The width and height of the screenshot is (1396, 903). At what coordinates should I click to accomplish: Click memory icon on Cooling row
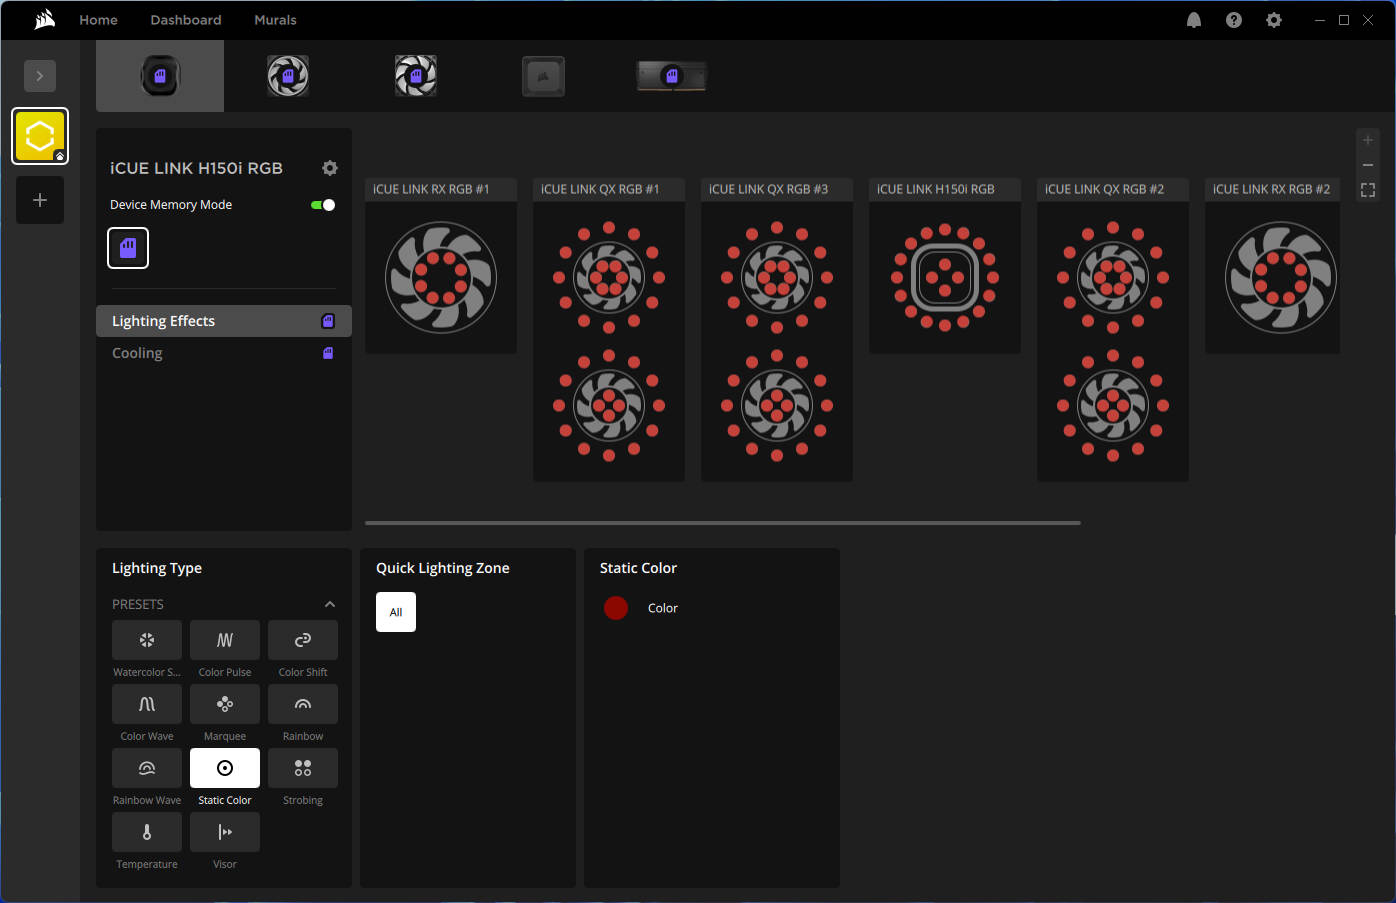tap(328, 353)
